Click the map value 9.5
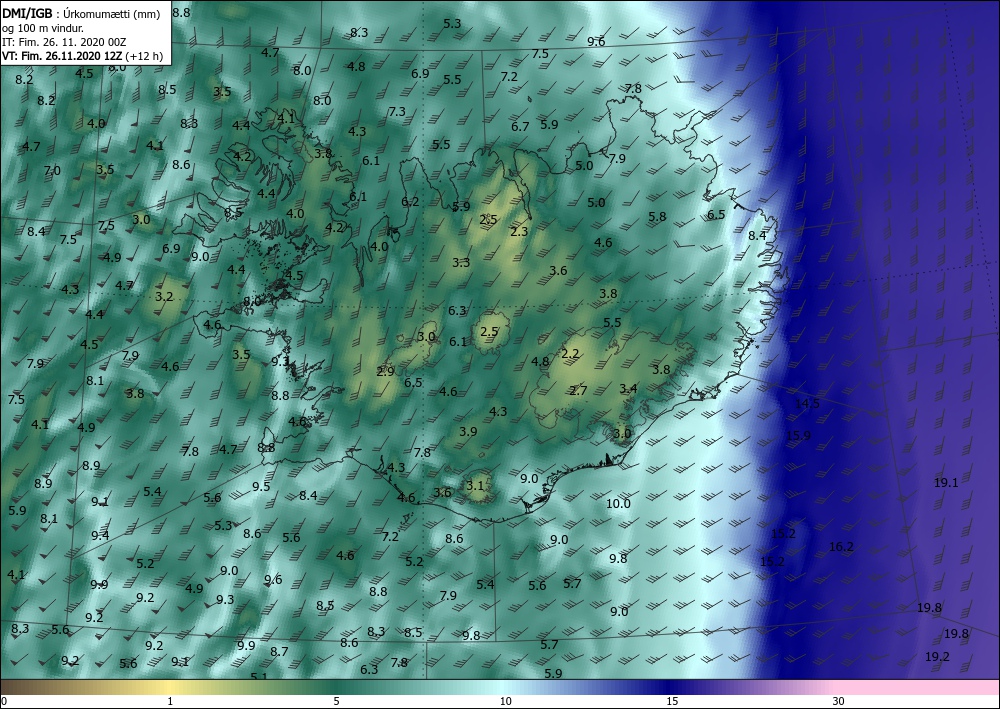Screen dimensions: 1000x709 (261, 486)
